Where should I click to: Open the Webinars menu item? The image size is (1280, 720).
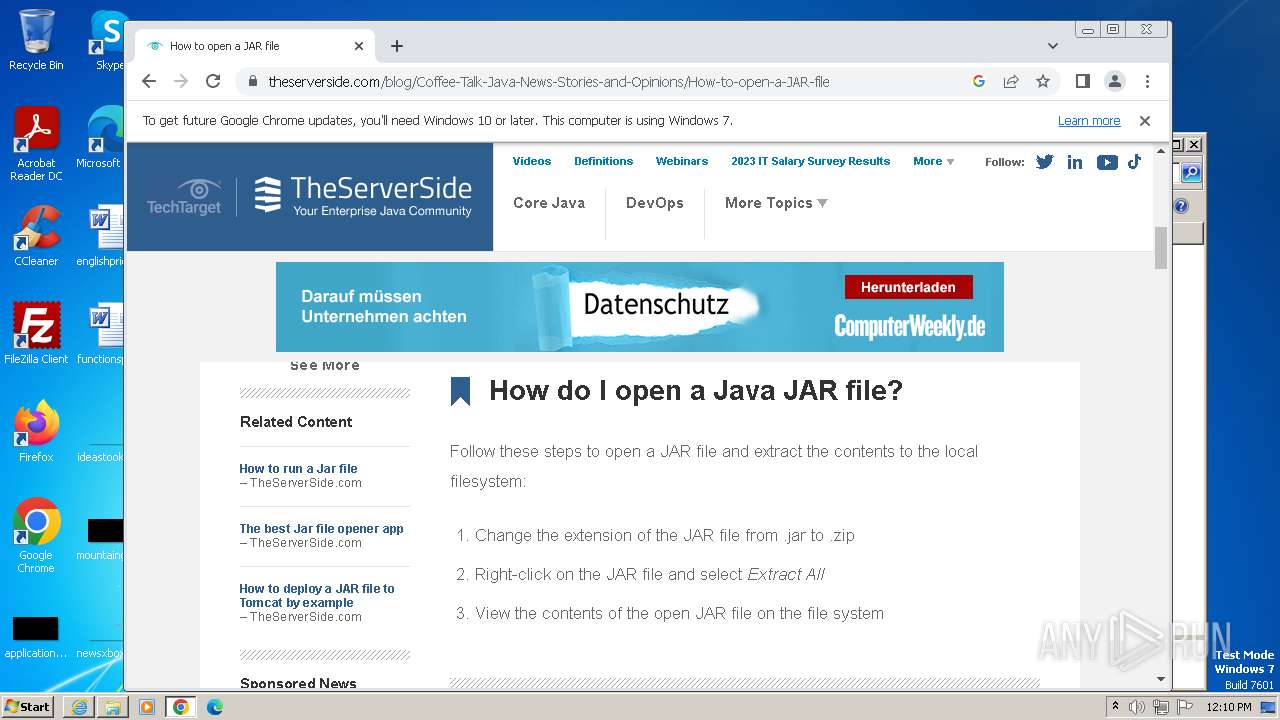[682, 161]
